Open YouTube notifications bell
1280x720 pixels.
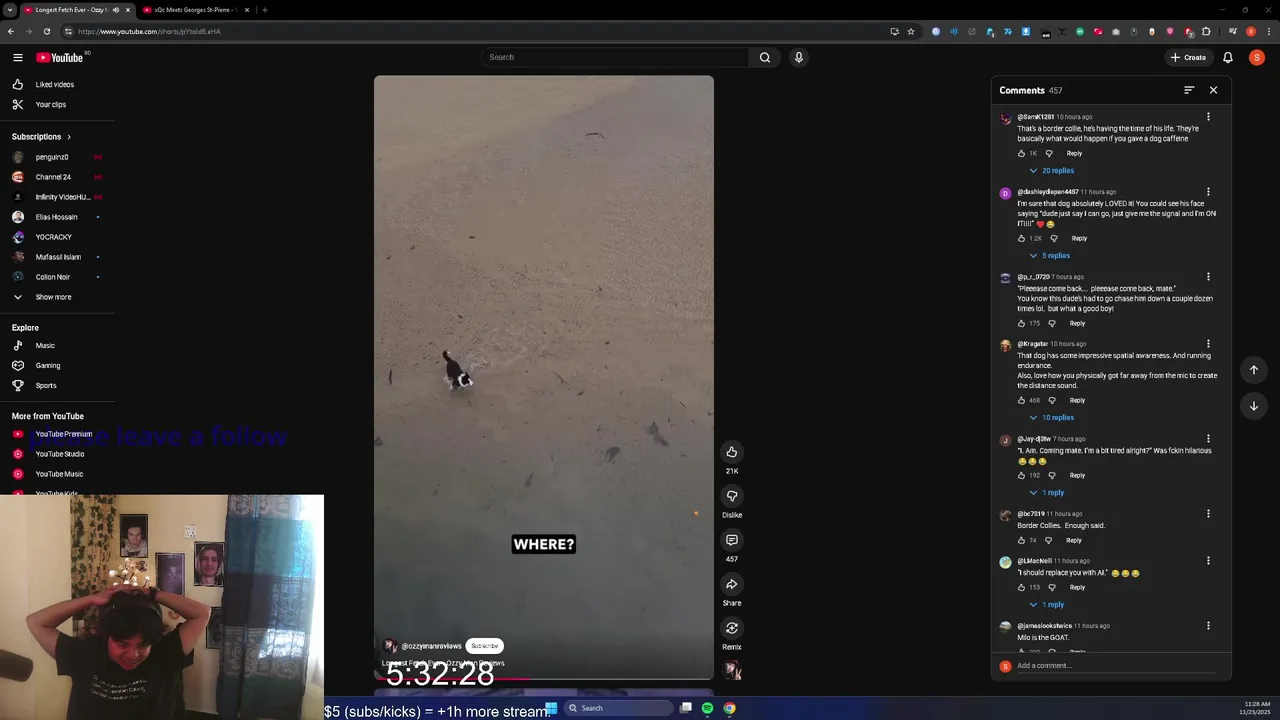(1228, 57)
